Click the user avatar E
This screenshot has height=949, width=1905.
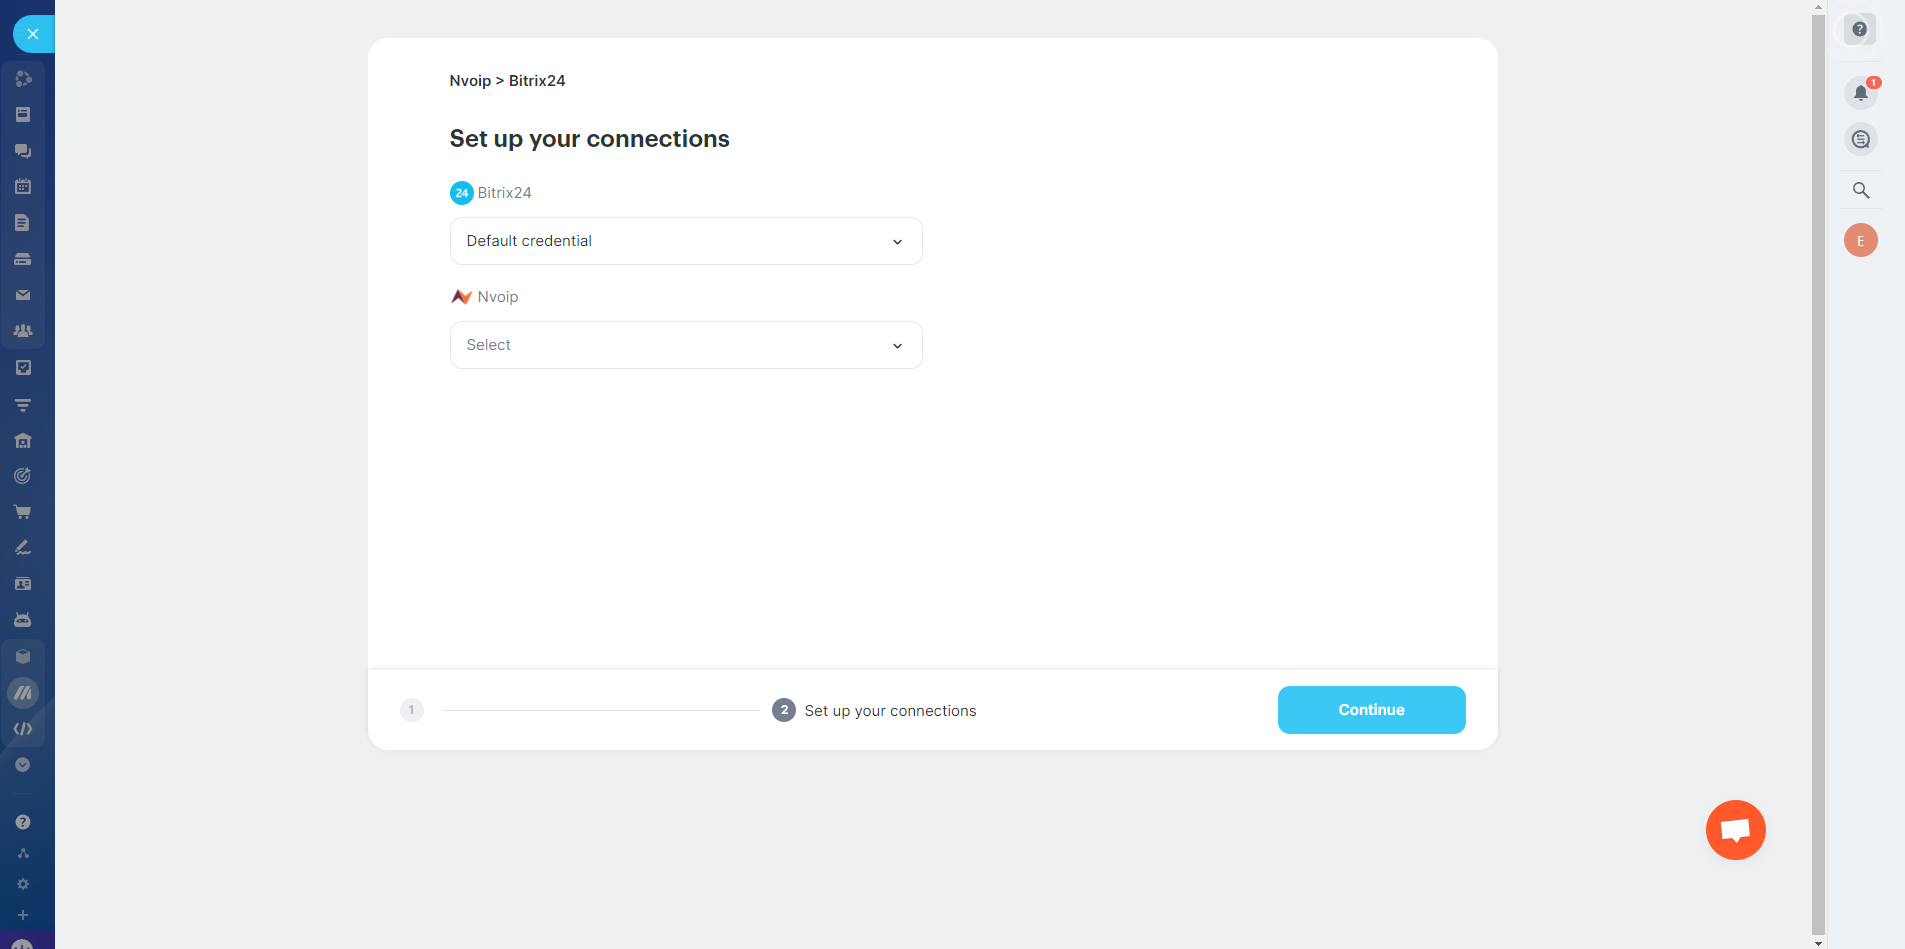coord(1860,240)
